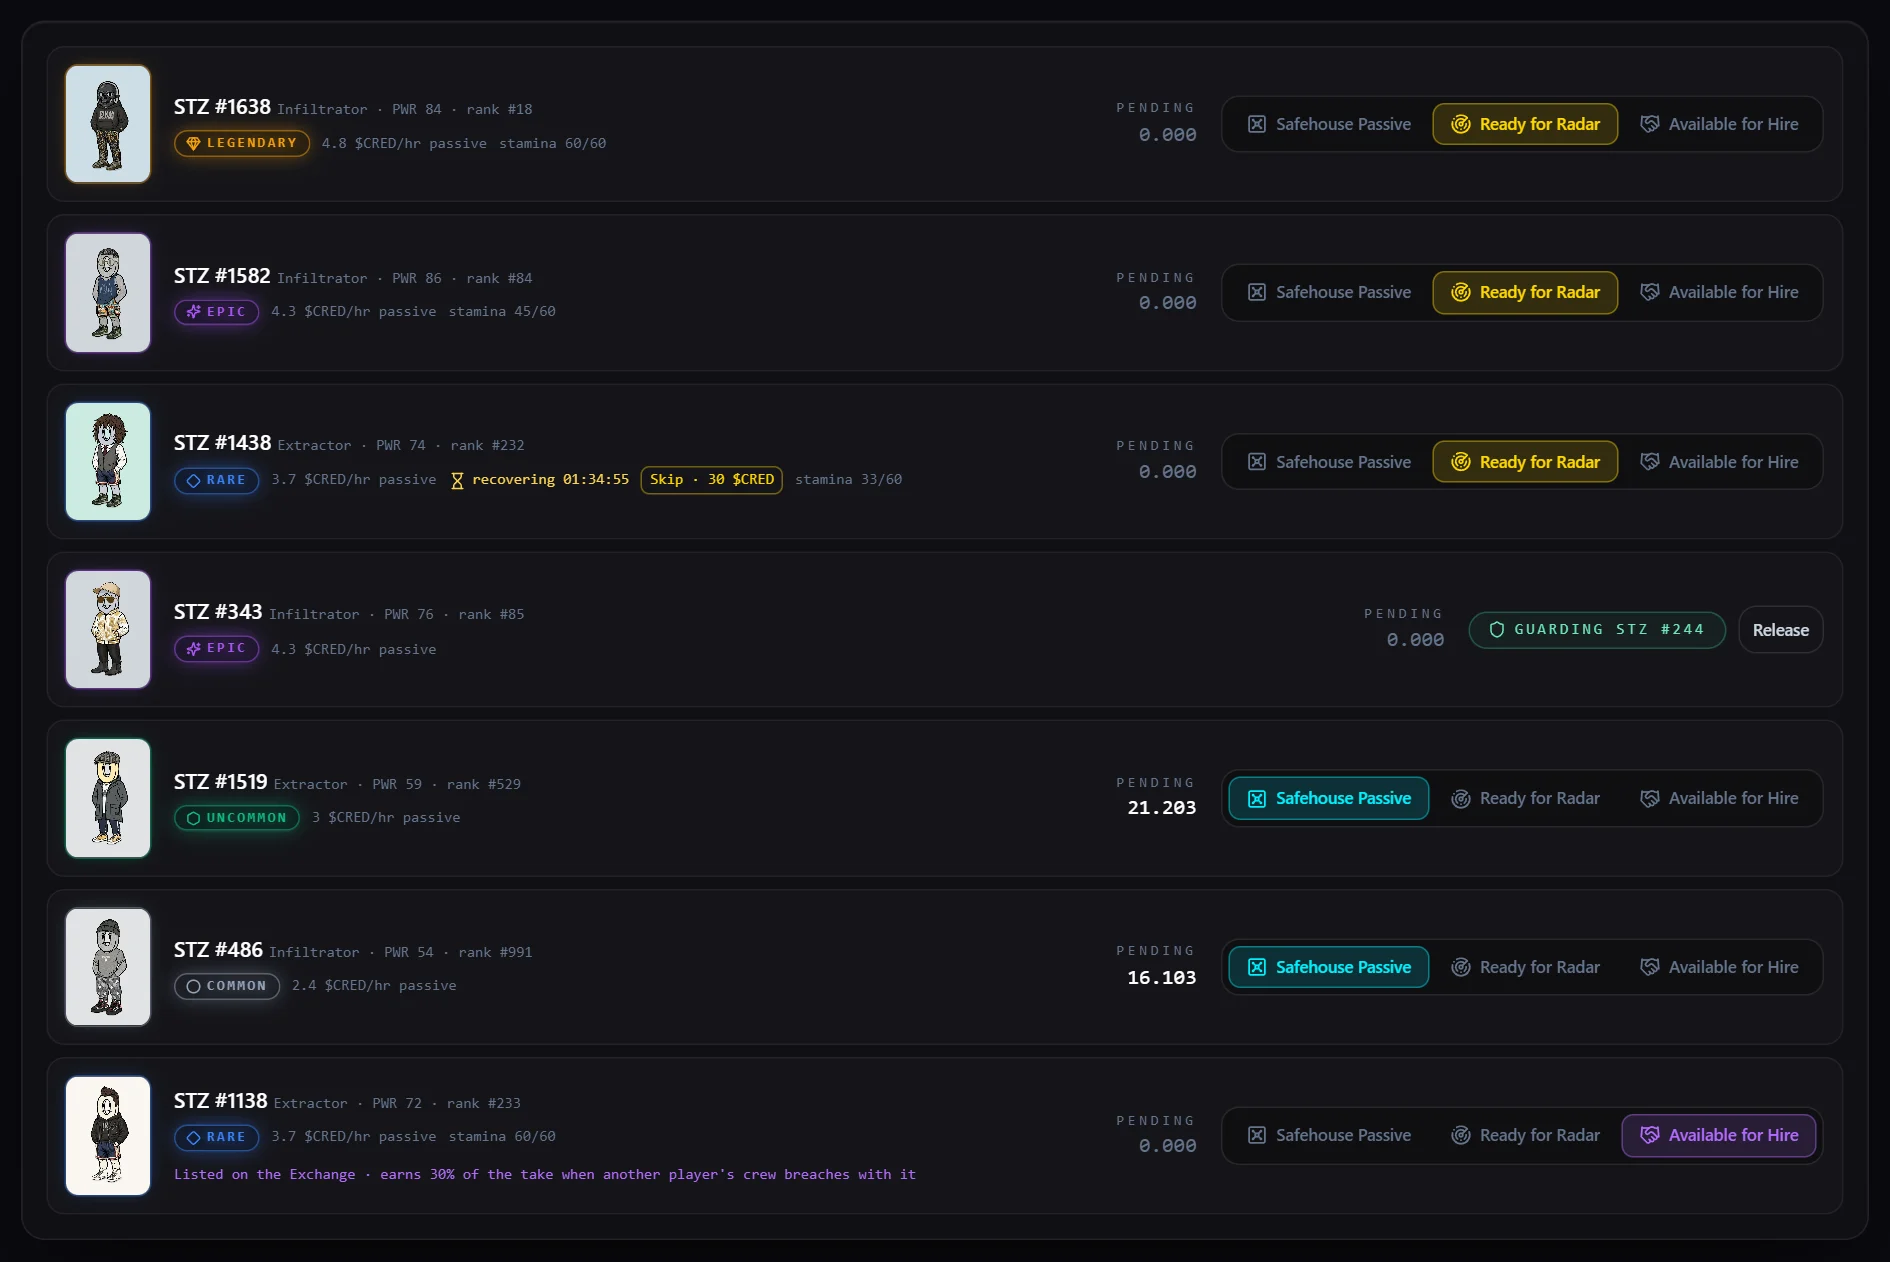This screenshot has height=1262, width=1890.
Task: Click the radar icon on STZ #1519 row
Action: (1460, 798)
